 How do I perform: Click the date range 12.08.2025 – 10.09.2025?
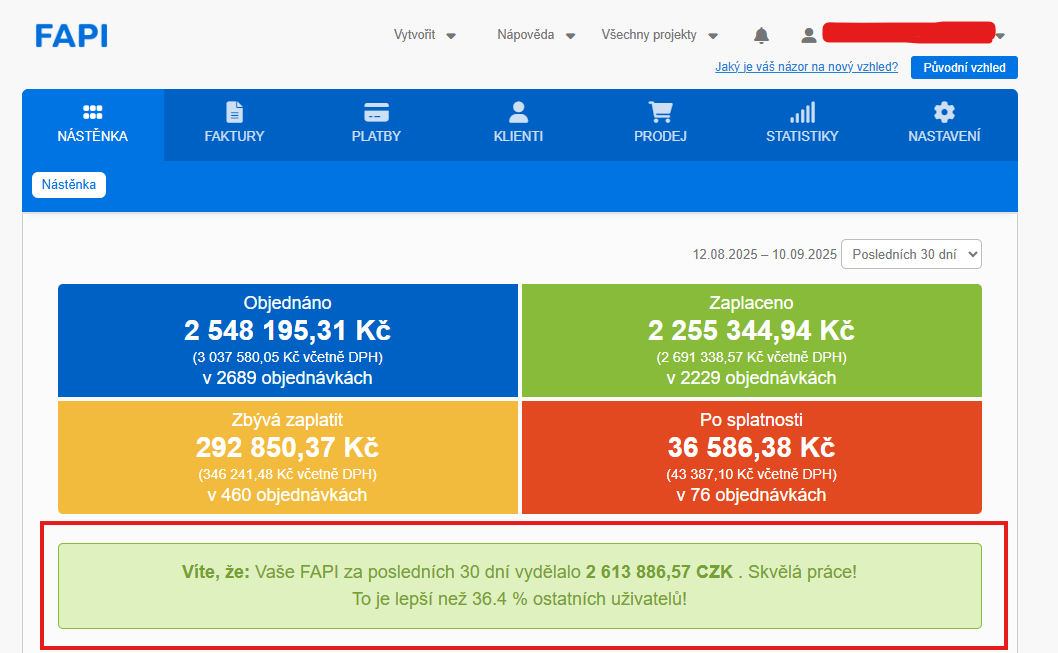tap(764, 254)
